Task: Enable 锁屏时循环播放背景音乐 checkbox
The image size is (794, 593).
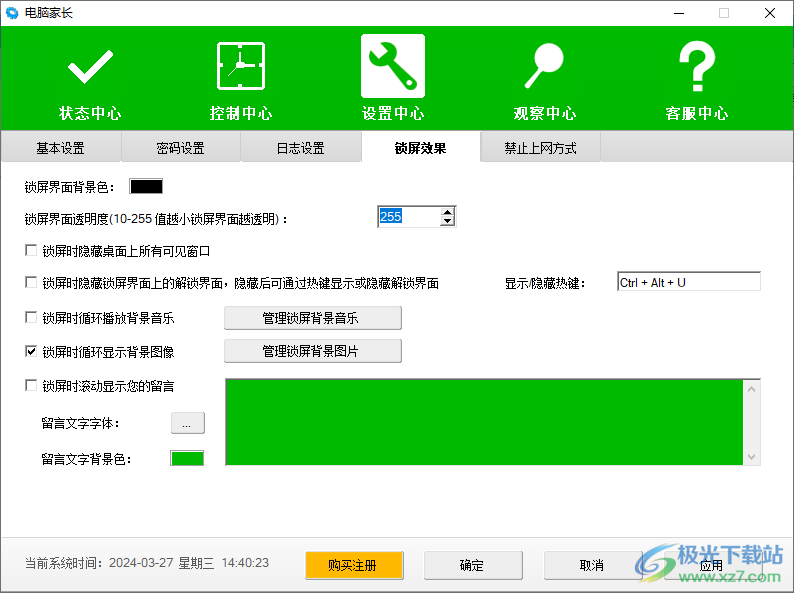Action: click(31, 318)
